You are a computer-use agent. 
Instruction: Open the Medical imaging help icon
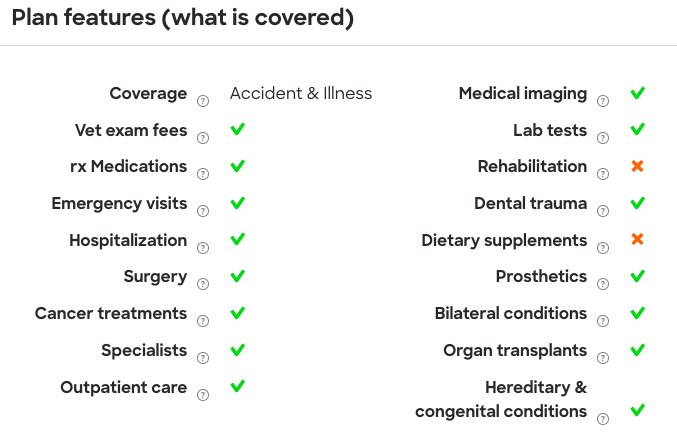coord(603,101)
